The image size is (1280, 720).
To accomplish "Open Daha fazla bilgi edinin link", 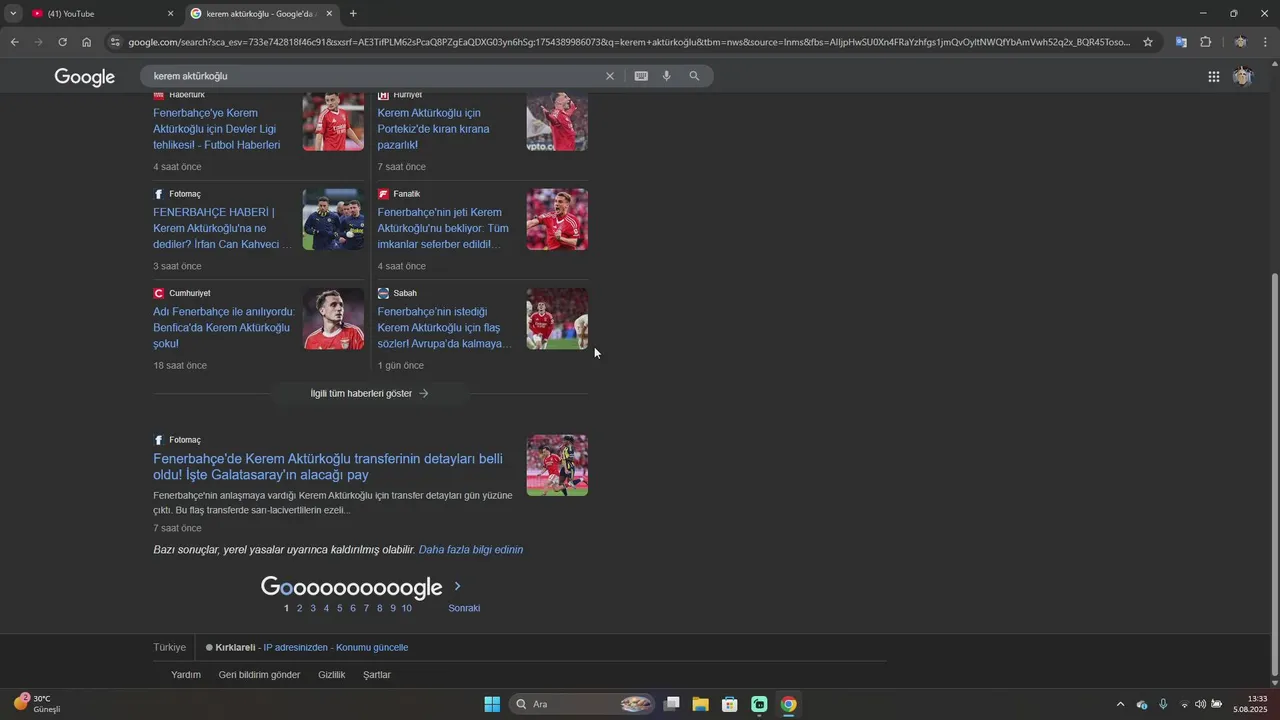I will click(471, 550).
